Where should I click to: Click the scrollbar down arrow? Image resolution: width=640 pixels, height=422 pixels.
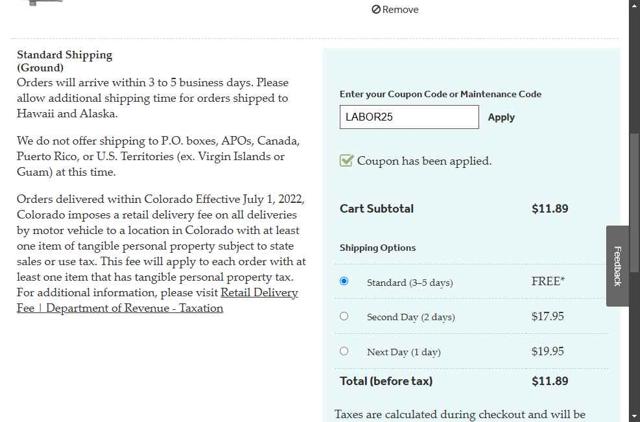(633, 414)
